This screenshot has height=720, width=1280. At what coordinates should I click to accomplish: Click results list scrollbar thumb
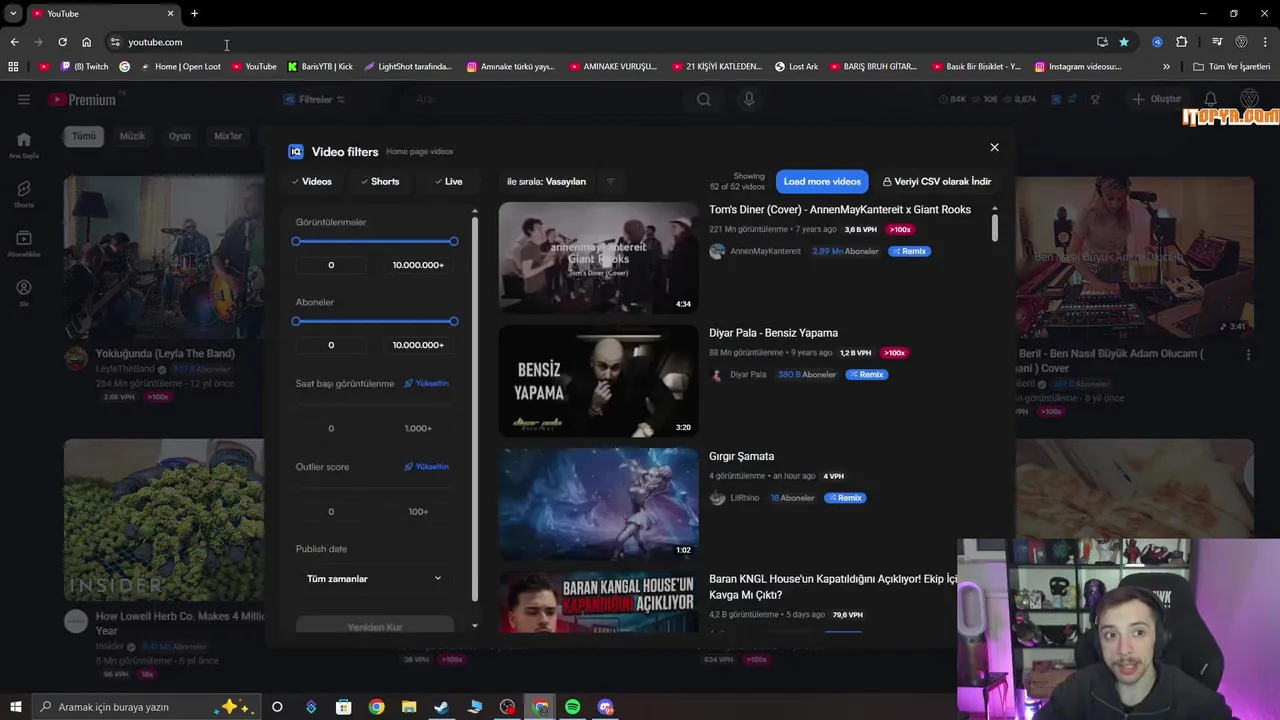(994, 228)
